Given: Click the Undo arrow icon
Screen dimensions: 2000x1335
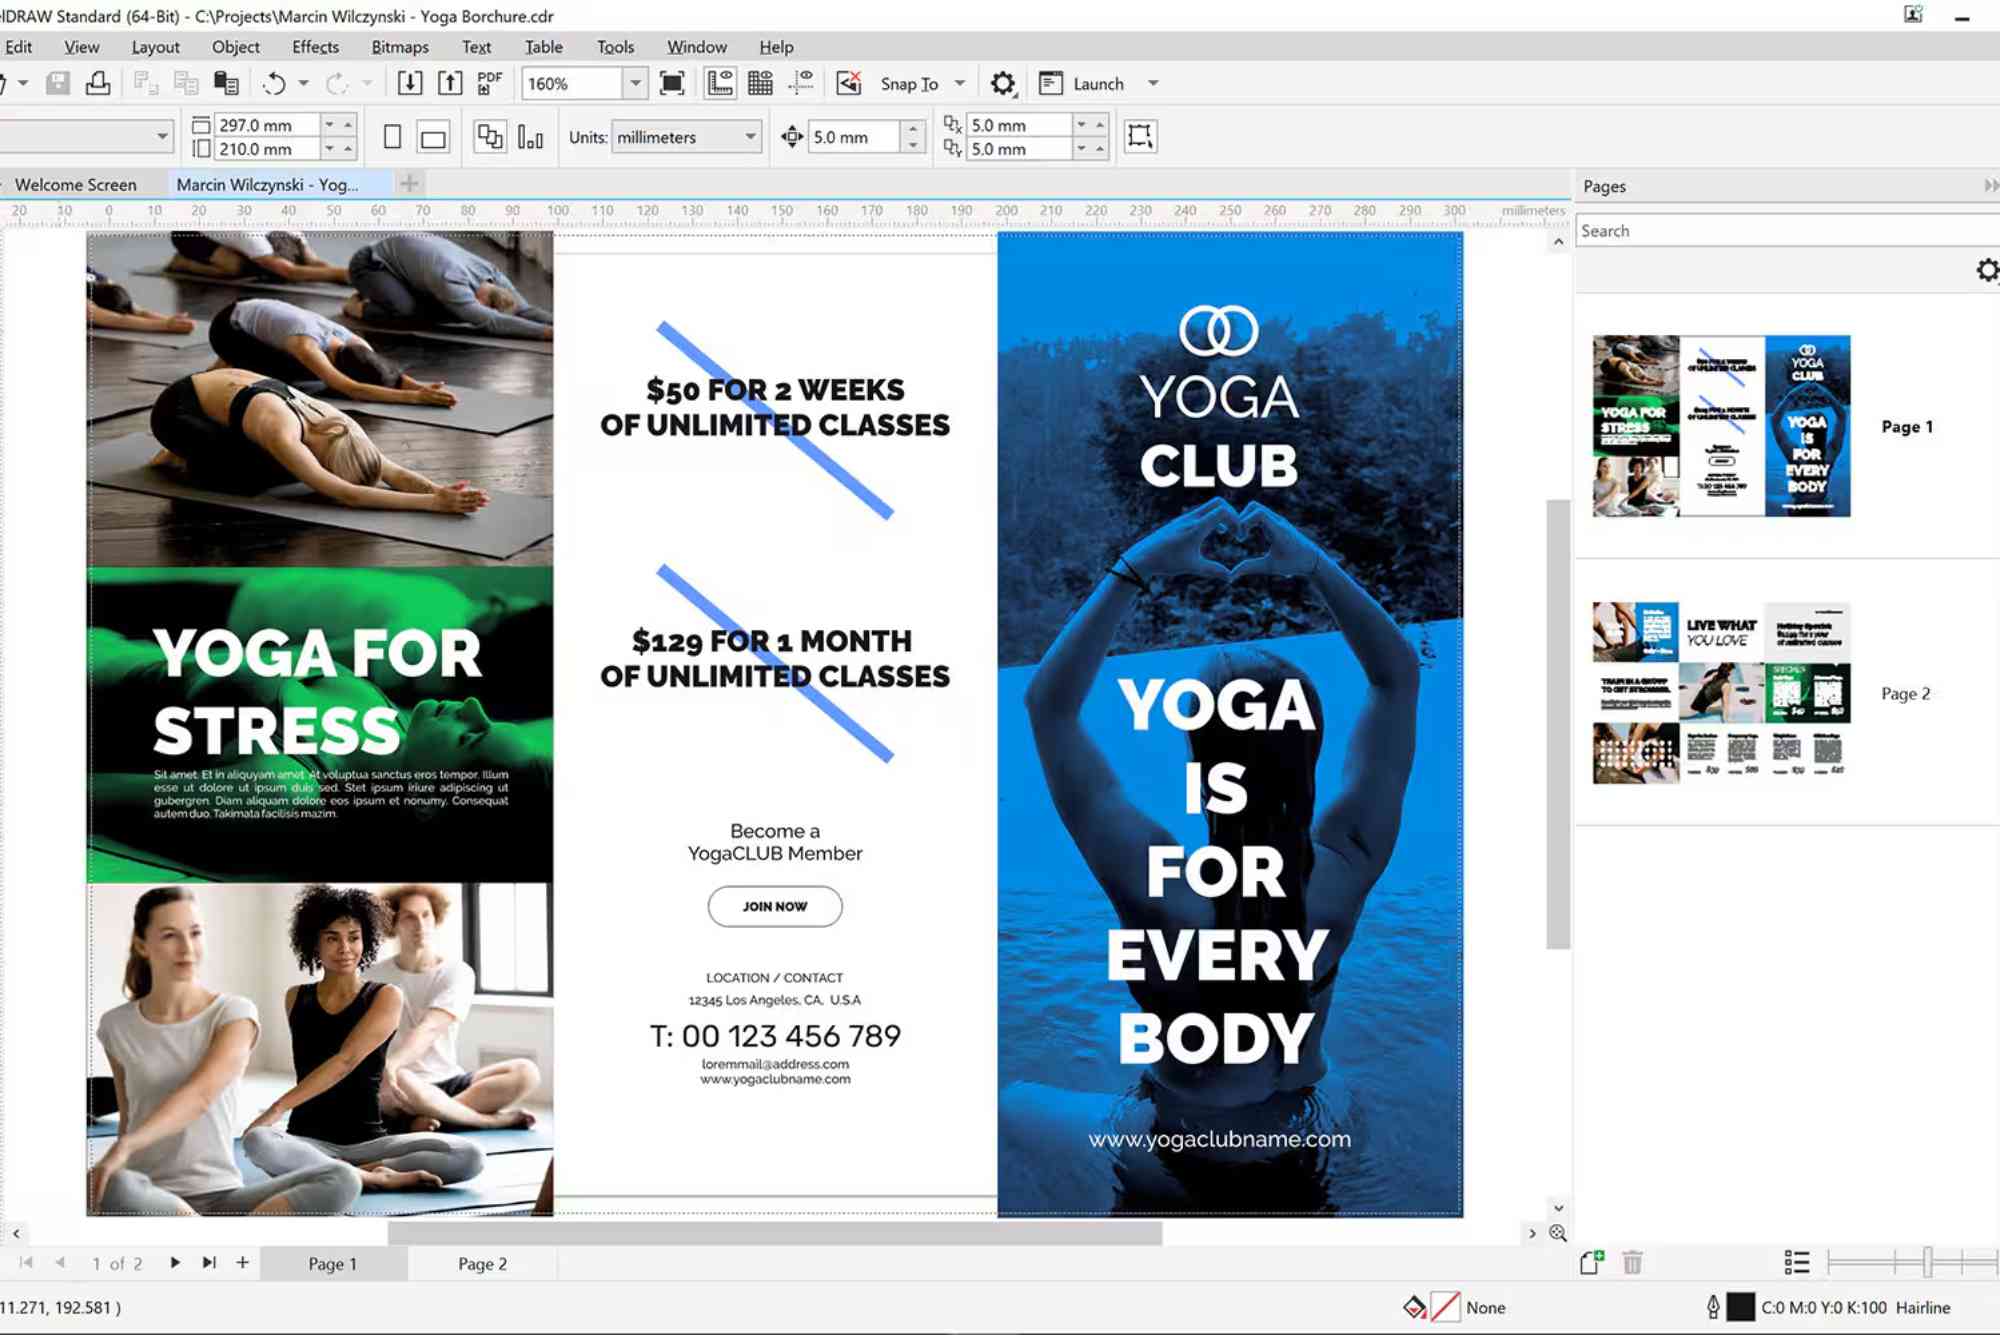Looking at the screenshot, I should tap(274, 84).
